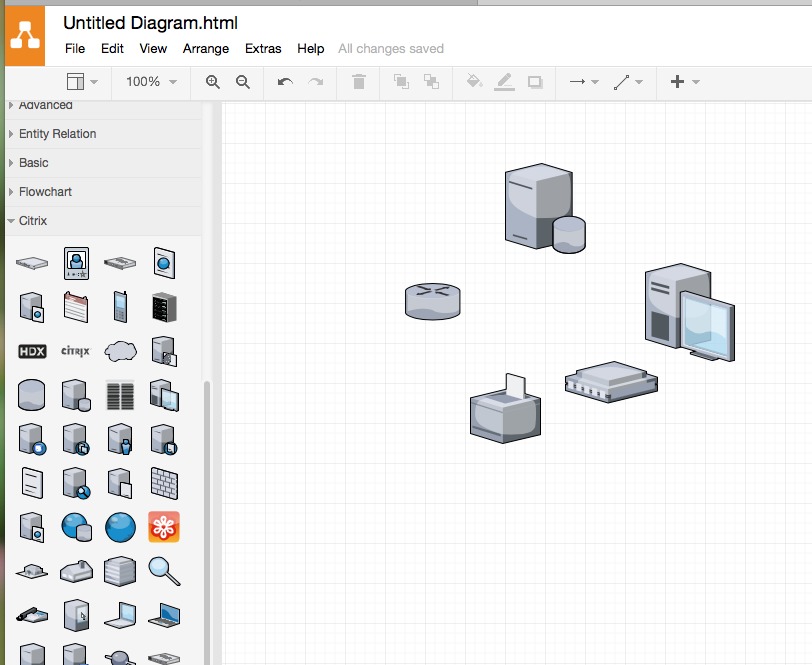Open the Arrange menu
The image size is (812, 665).
[x=206, y=48]
